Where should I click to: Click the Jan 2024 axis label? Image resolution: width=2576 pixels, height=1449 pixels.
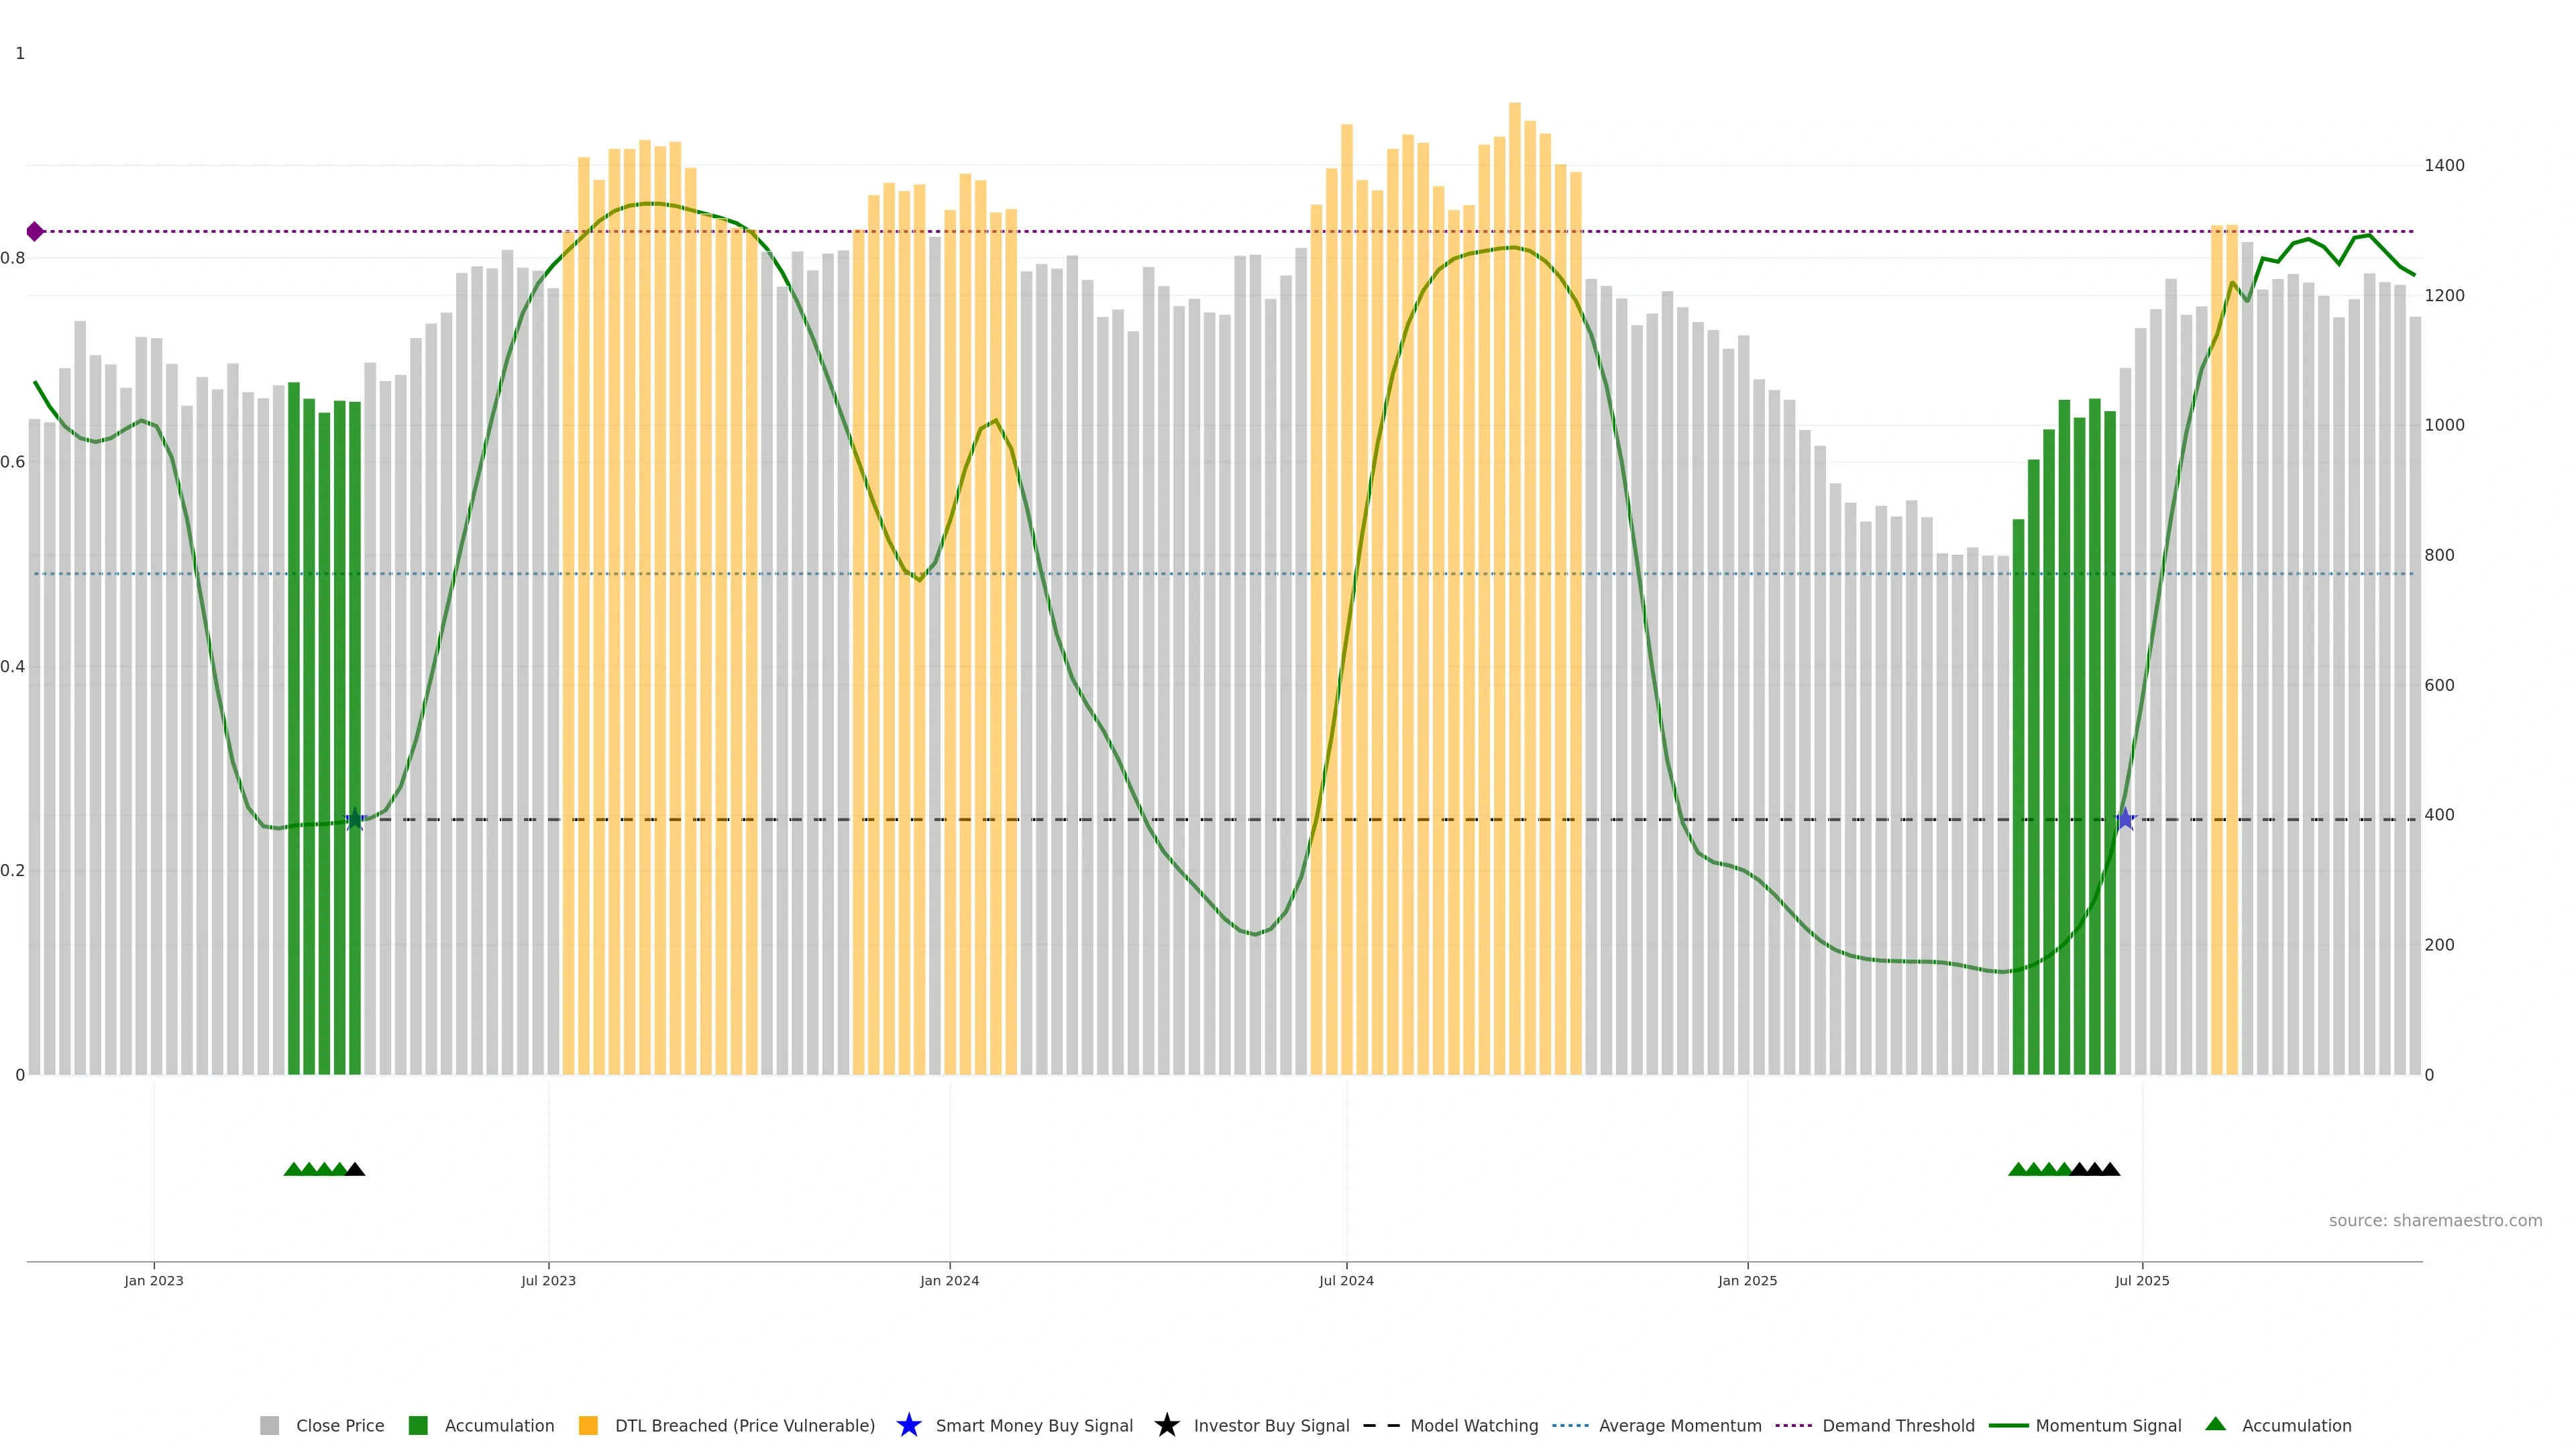(949, 1281)
